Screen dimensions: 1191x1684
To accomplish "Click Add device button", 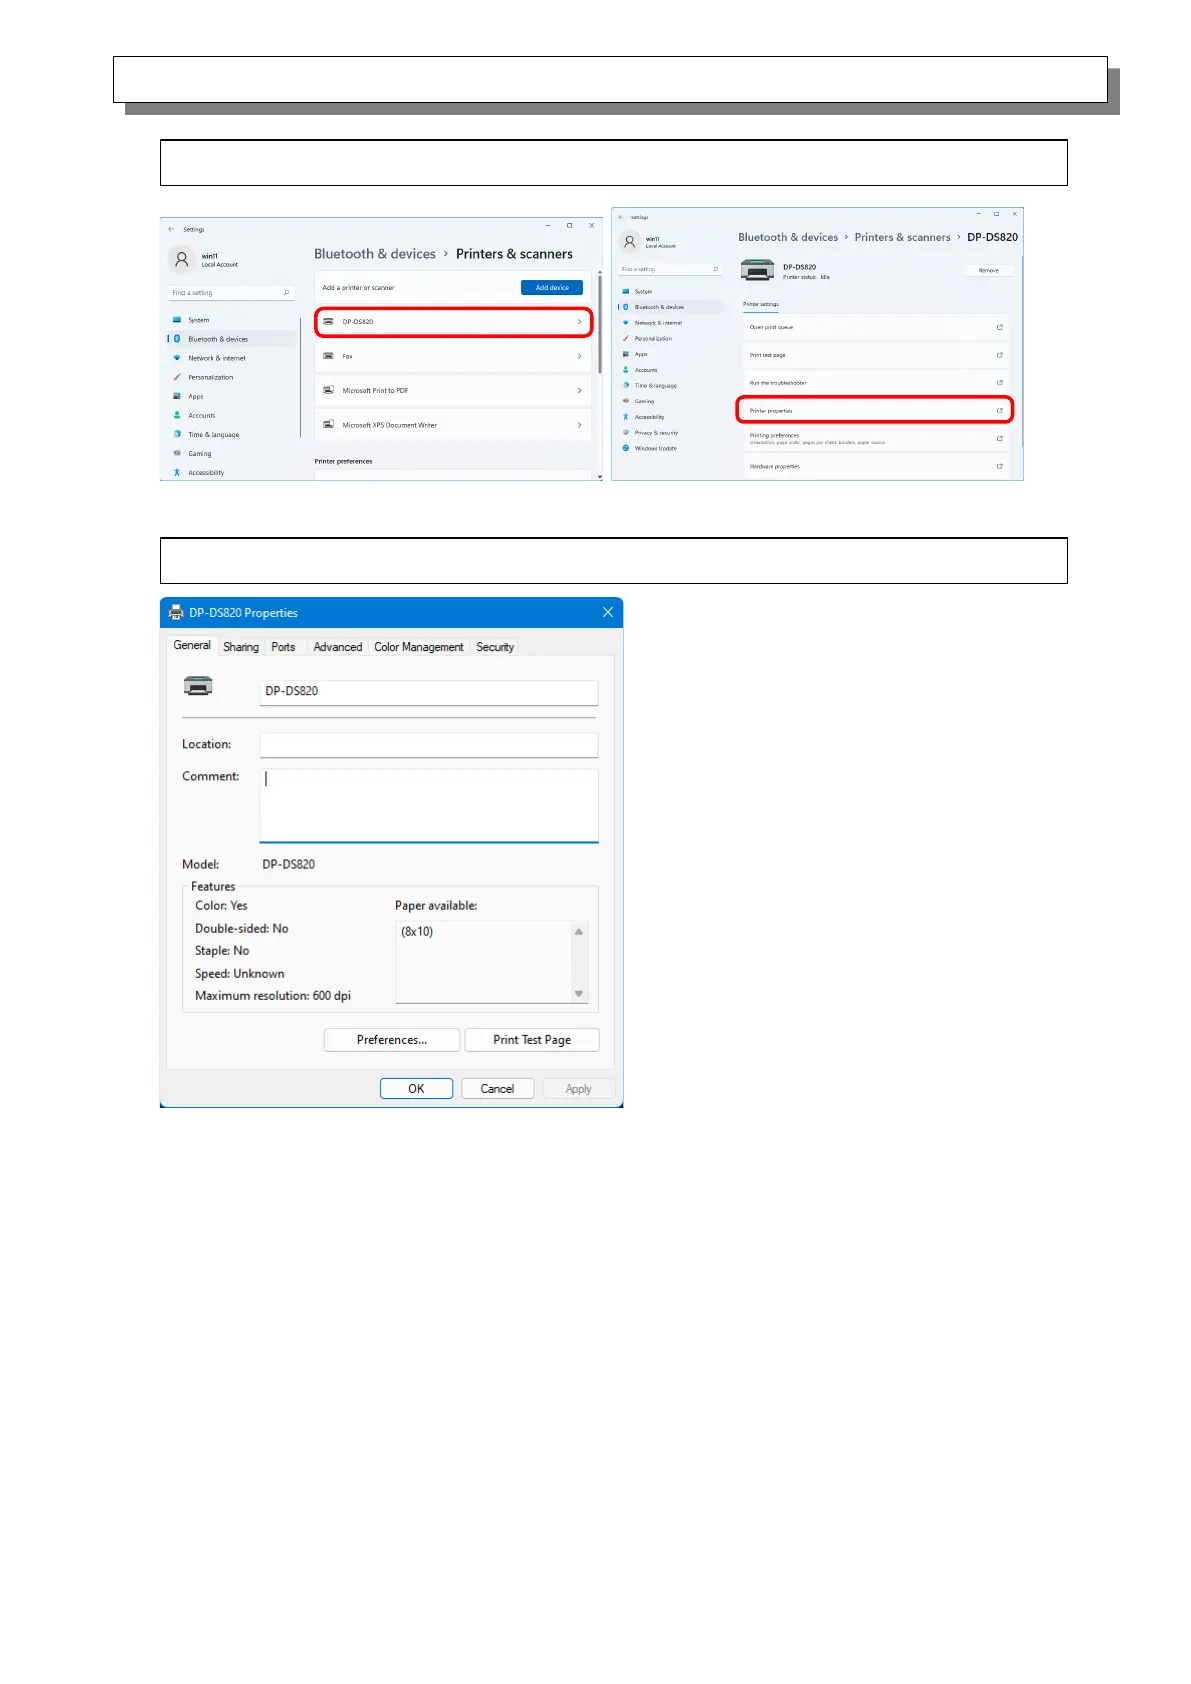I will [x=552, y=288].
